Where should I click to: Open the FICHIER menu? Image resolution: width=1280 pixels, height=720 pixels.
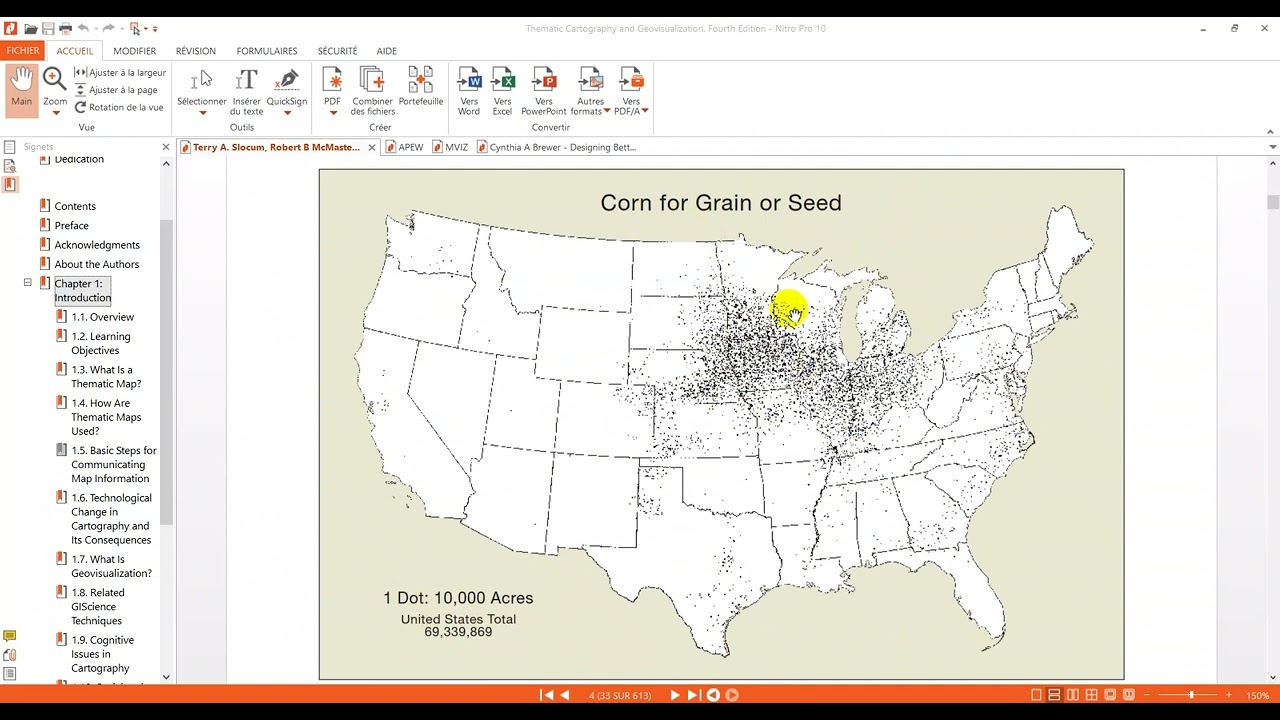(23, 51)
